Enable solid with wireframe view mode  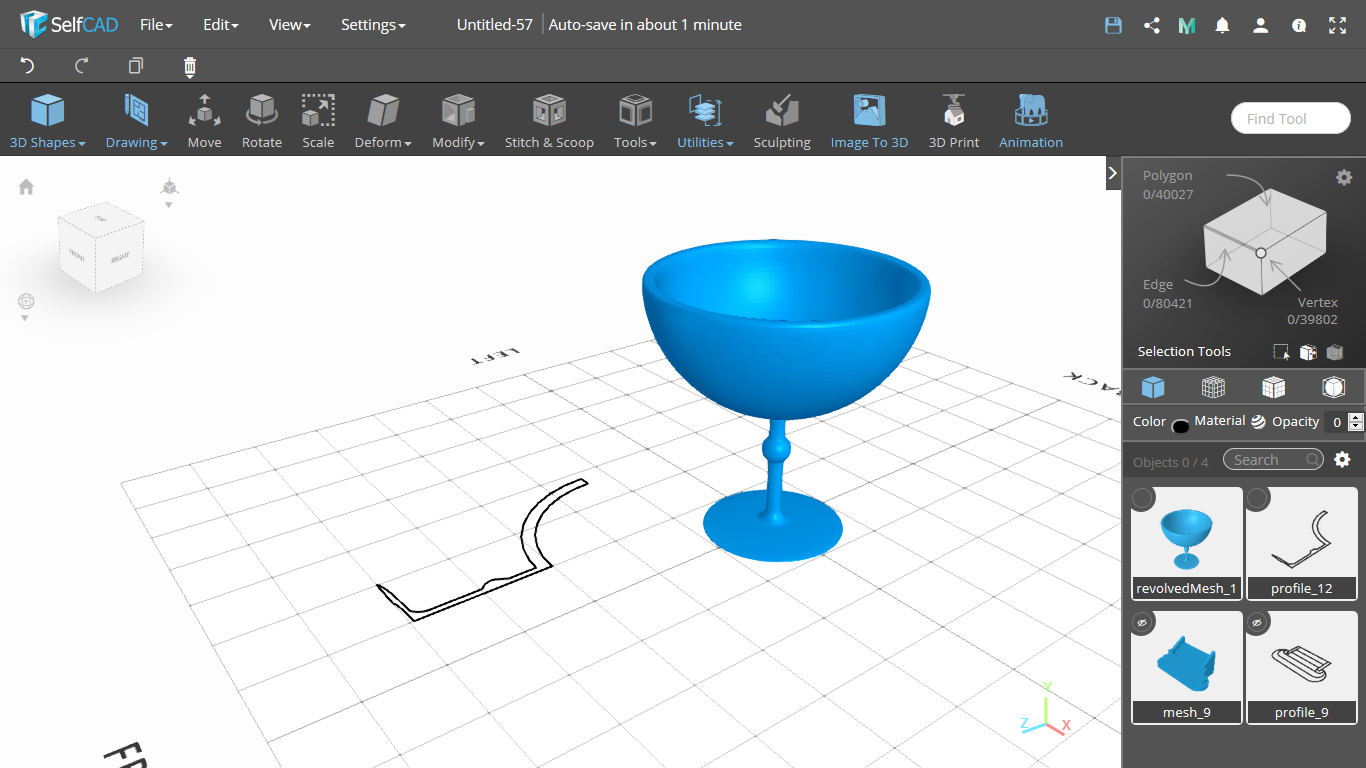[1273, 387]
